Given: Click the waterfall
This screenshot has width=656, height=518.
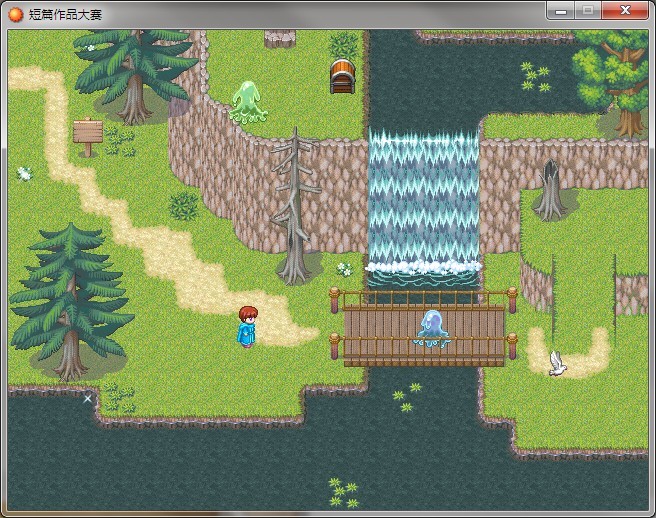Looking at the screenshot, I should coord(423,203).
